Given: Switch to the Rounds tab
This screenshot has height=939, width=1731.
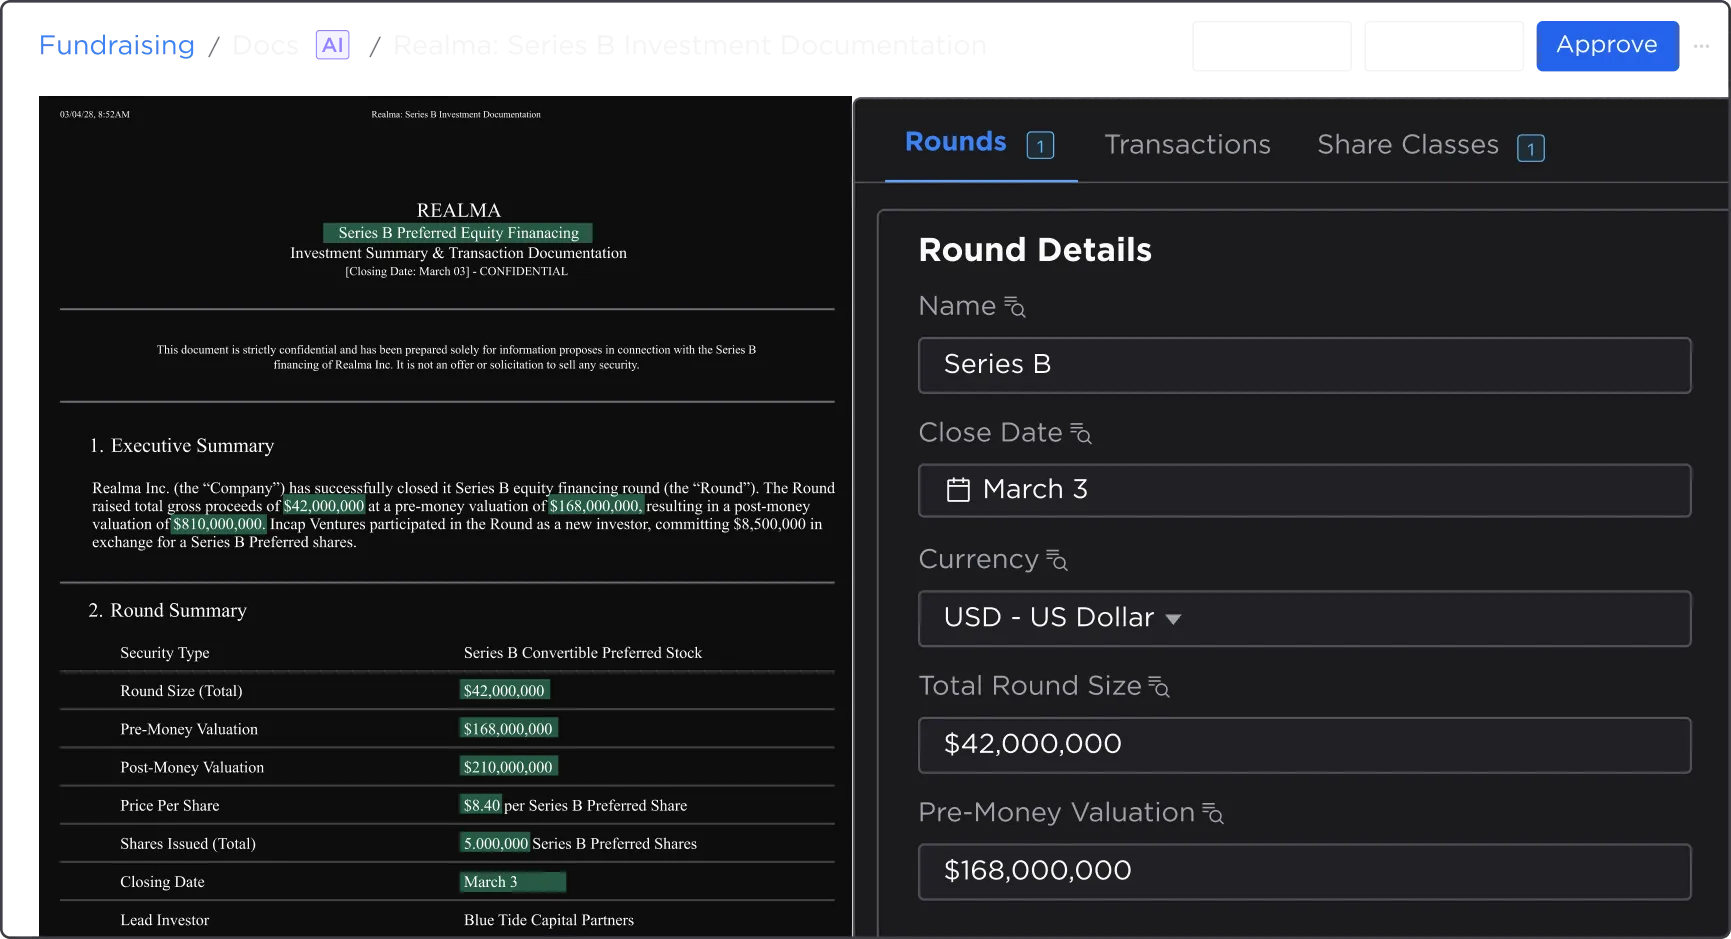Looking at the screenshot, I should (x=956, y=142).
